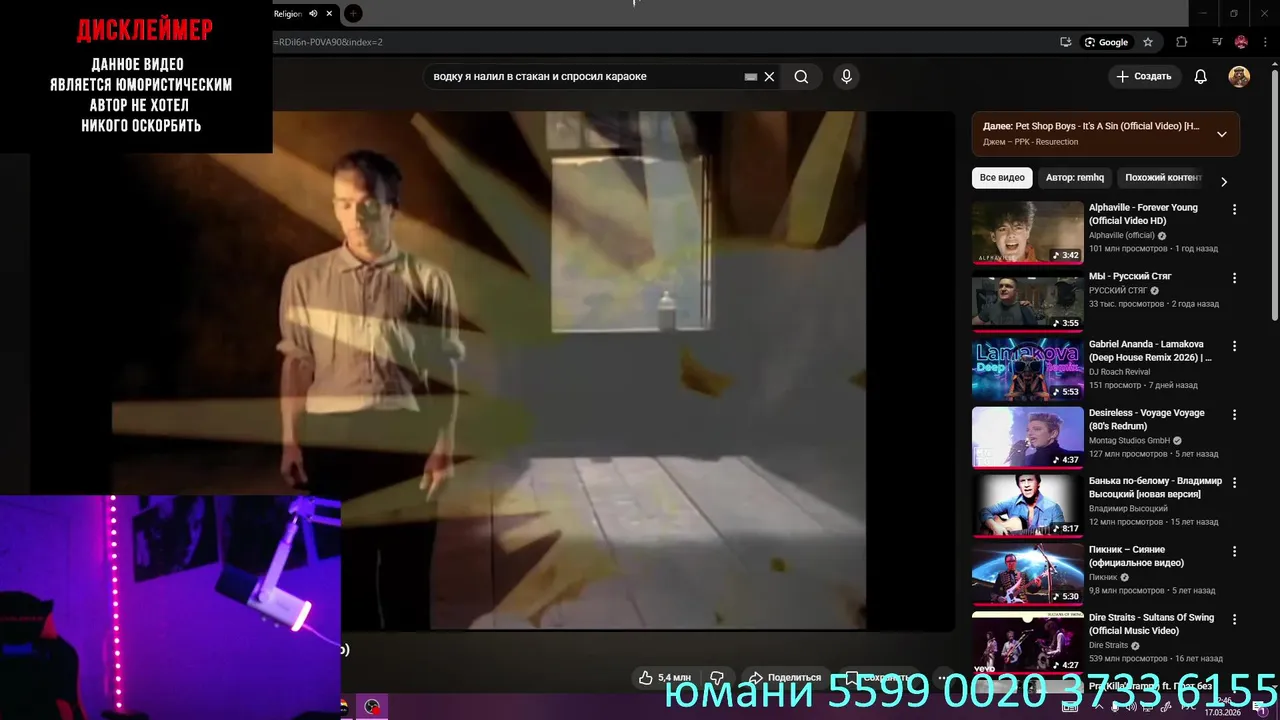This screenshot has width=1280, height=720.
Task: Click the install app icon in address bar
Action: click(1066, 42)
